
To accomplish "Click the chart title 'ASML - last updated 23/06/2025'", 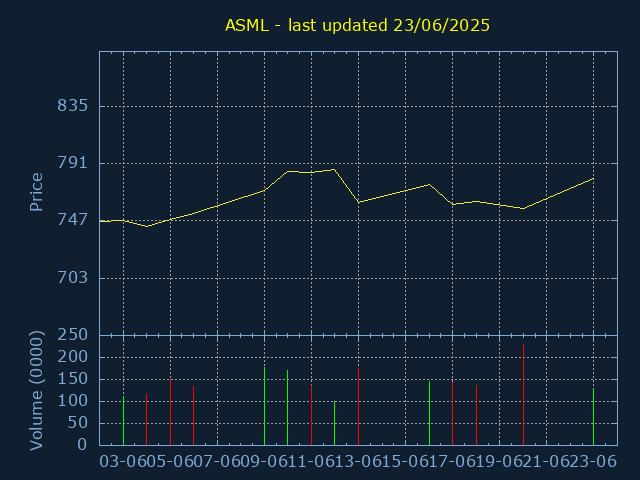I will [x=357, y=25].
